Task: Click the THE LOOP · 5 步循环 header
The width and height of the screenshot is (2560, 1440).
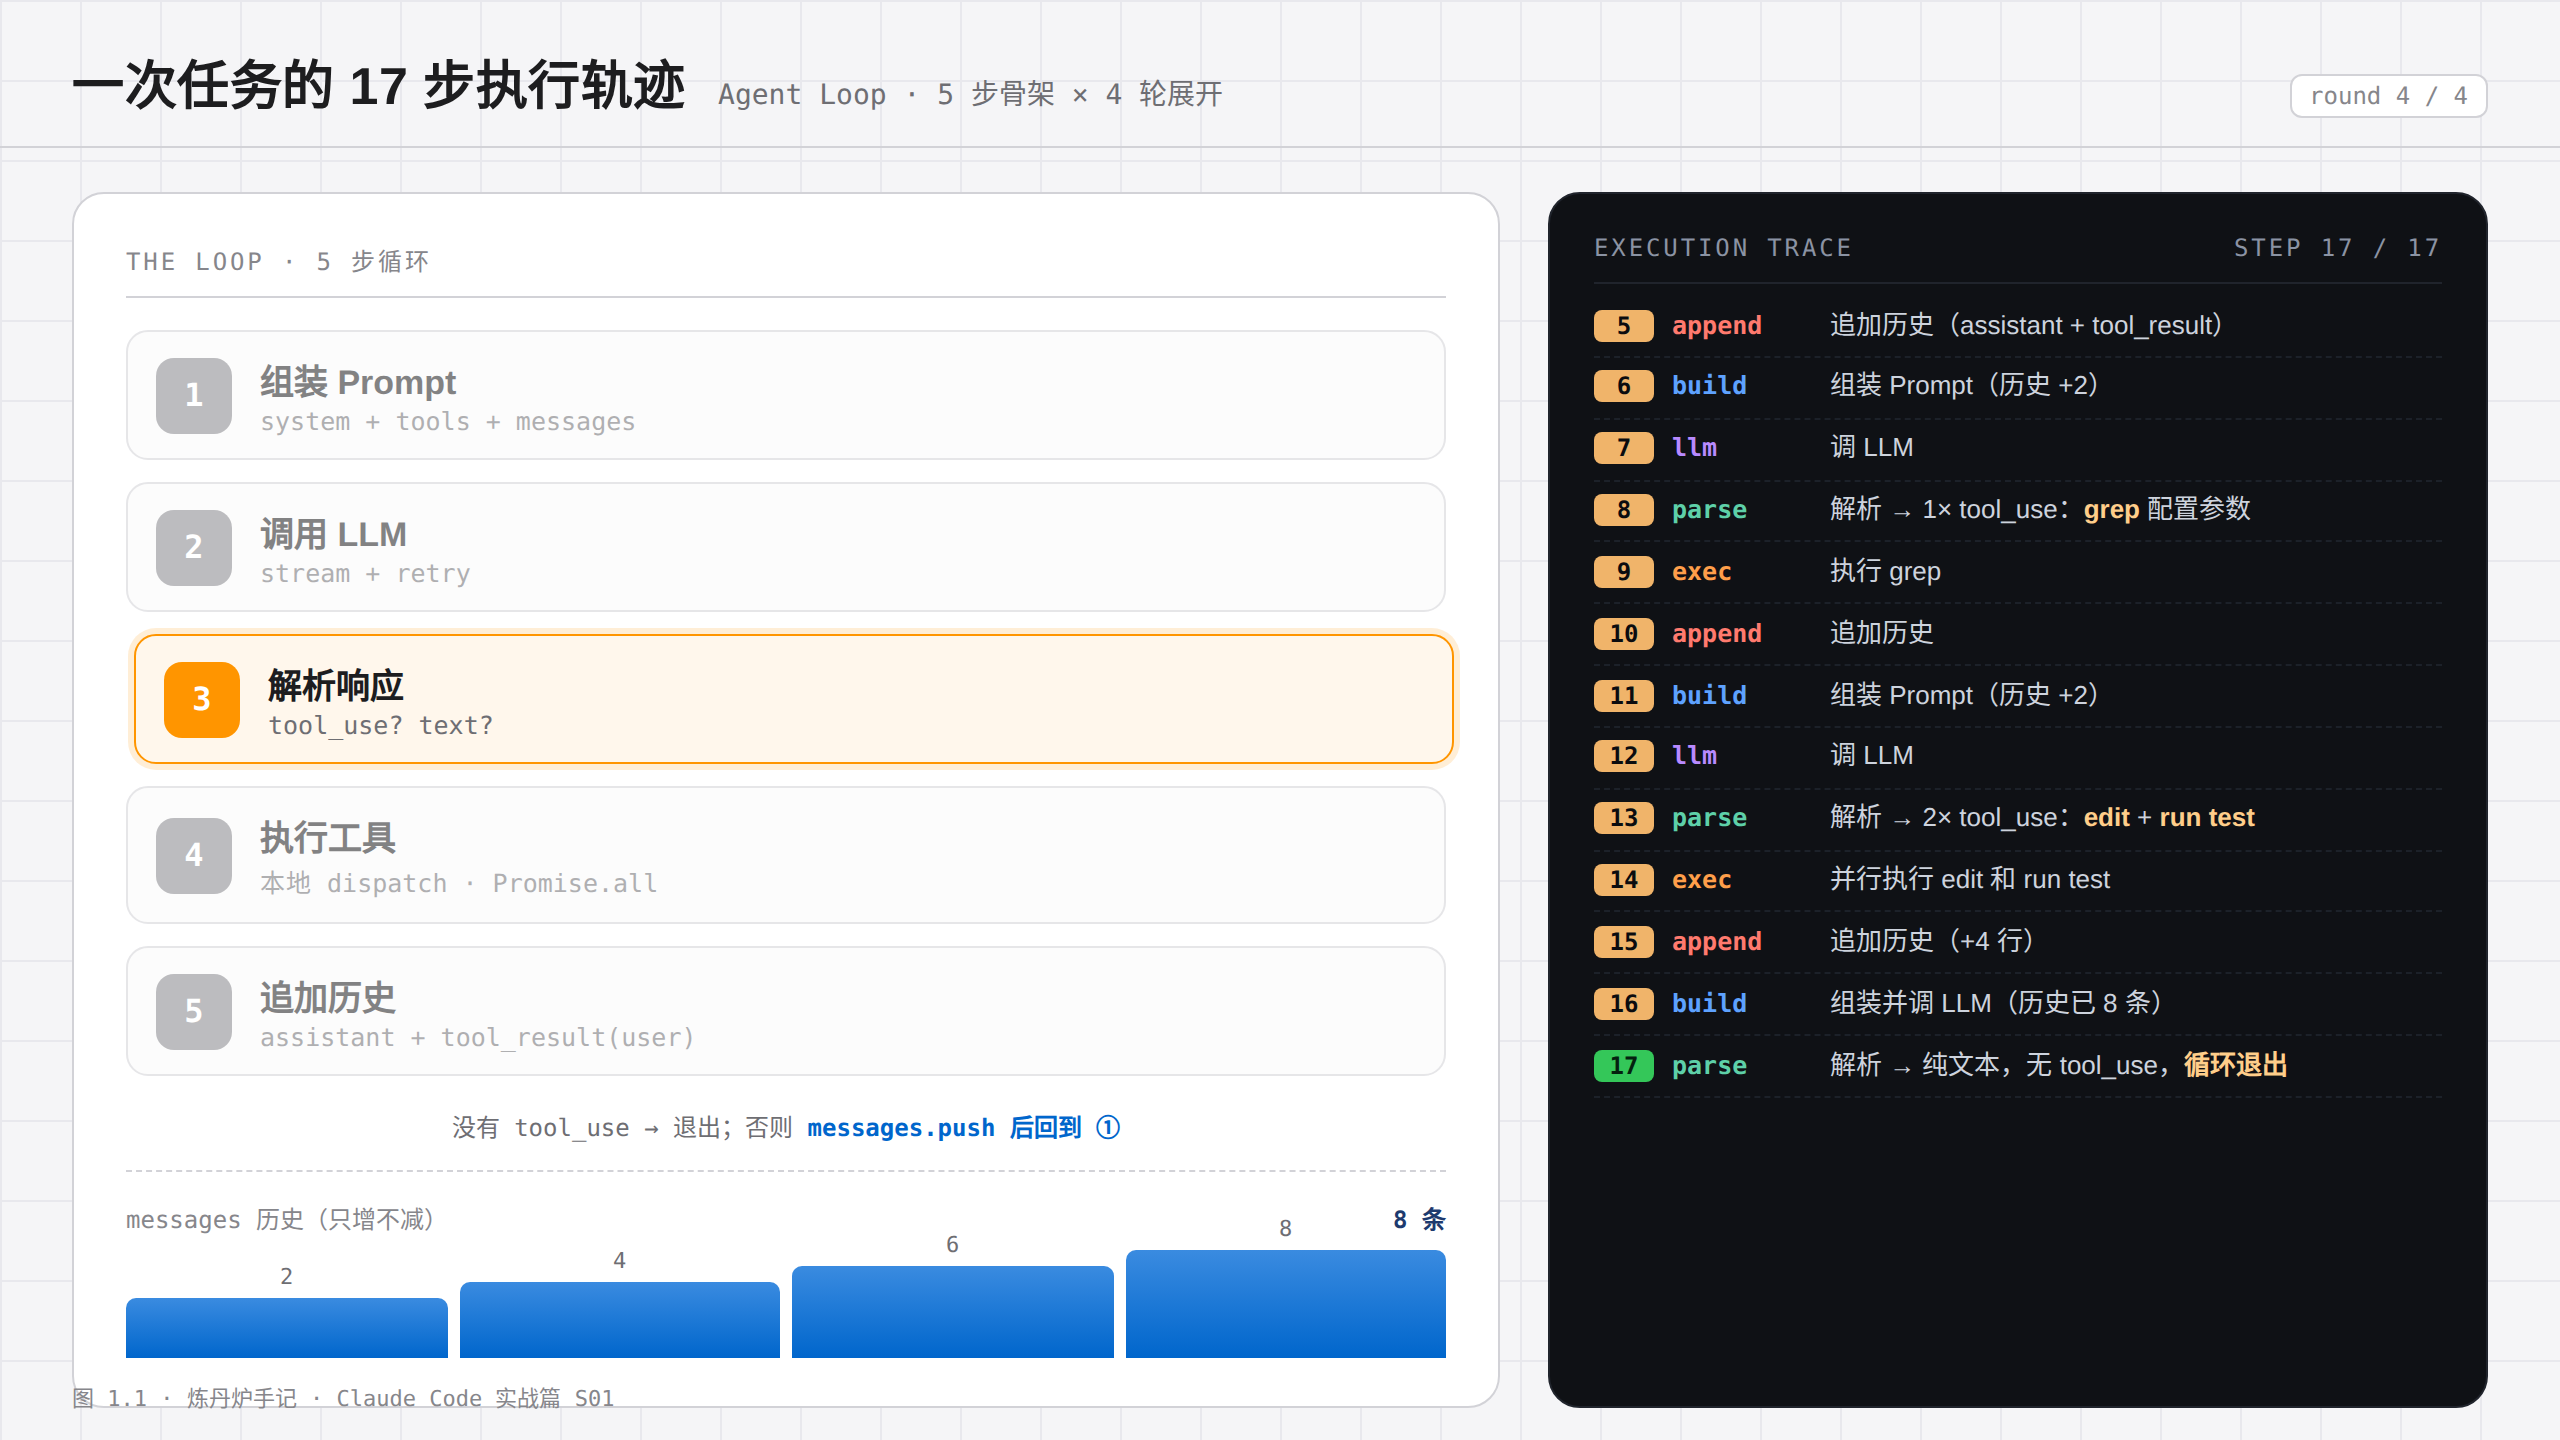Action: click(x=278, y=262)
